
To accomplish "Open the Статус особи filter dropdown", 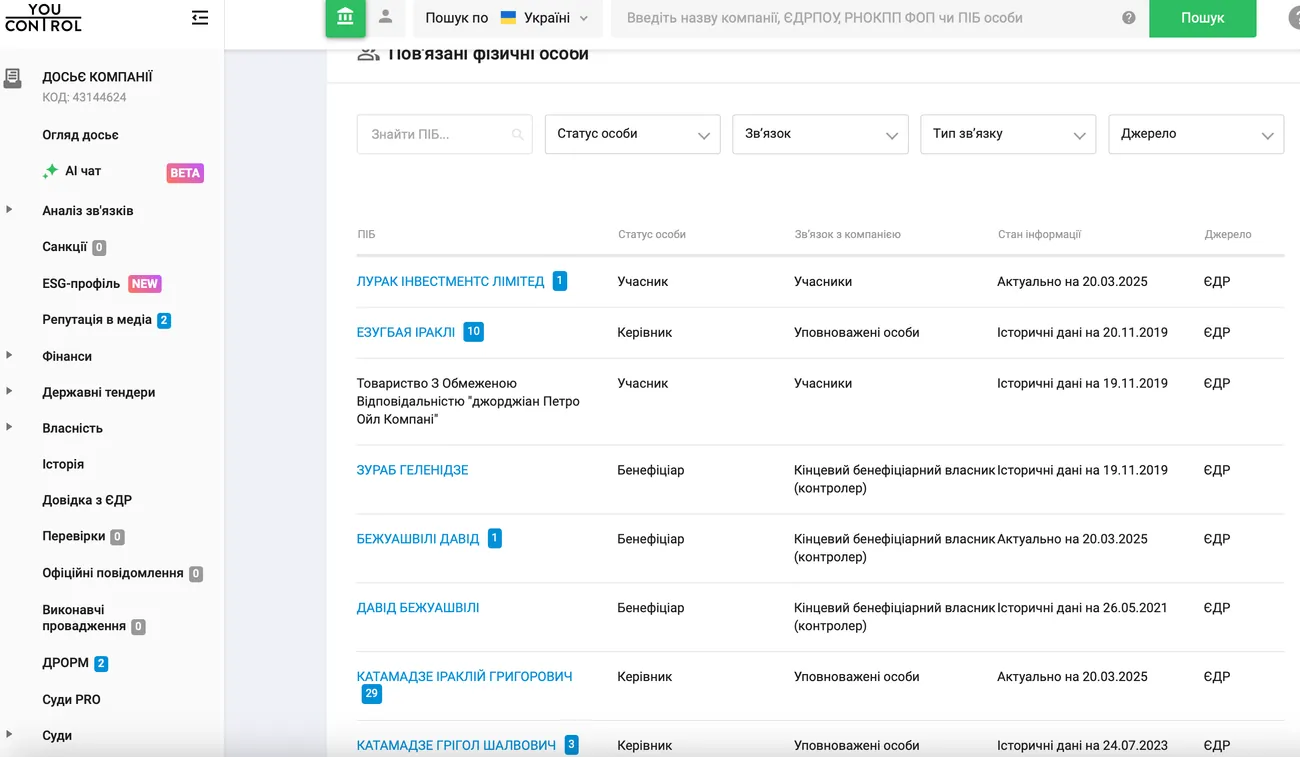I will click(632, 134).
